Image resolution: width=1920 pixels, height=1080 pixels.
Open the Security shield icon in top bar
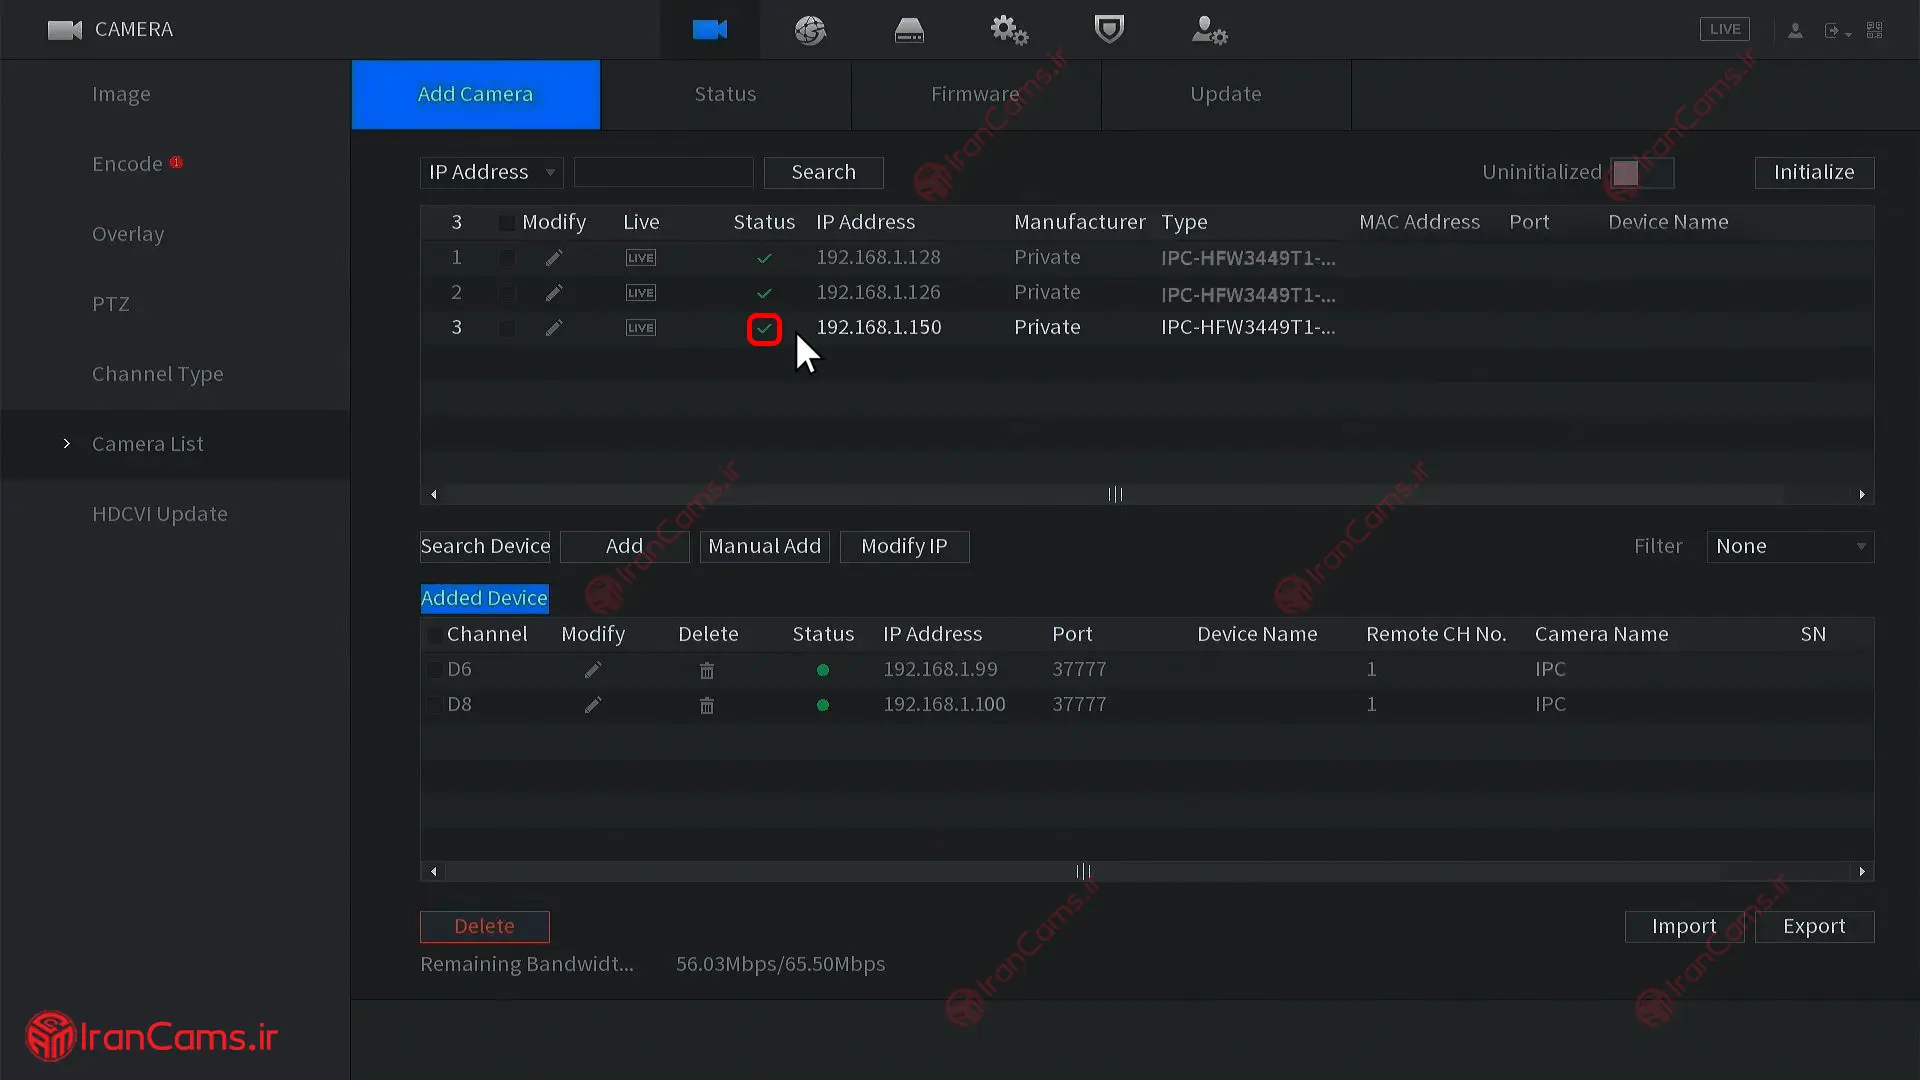tap(1109, 29)
